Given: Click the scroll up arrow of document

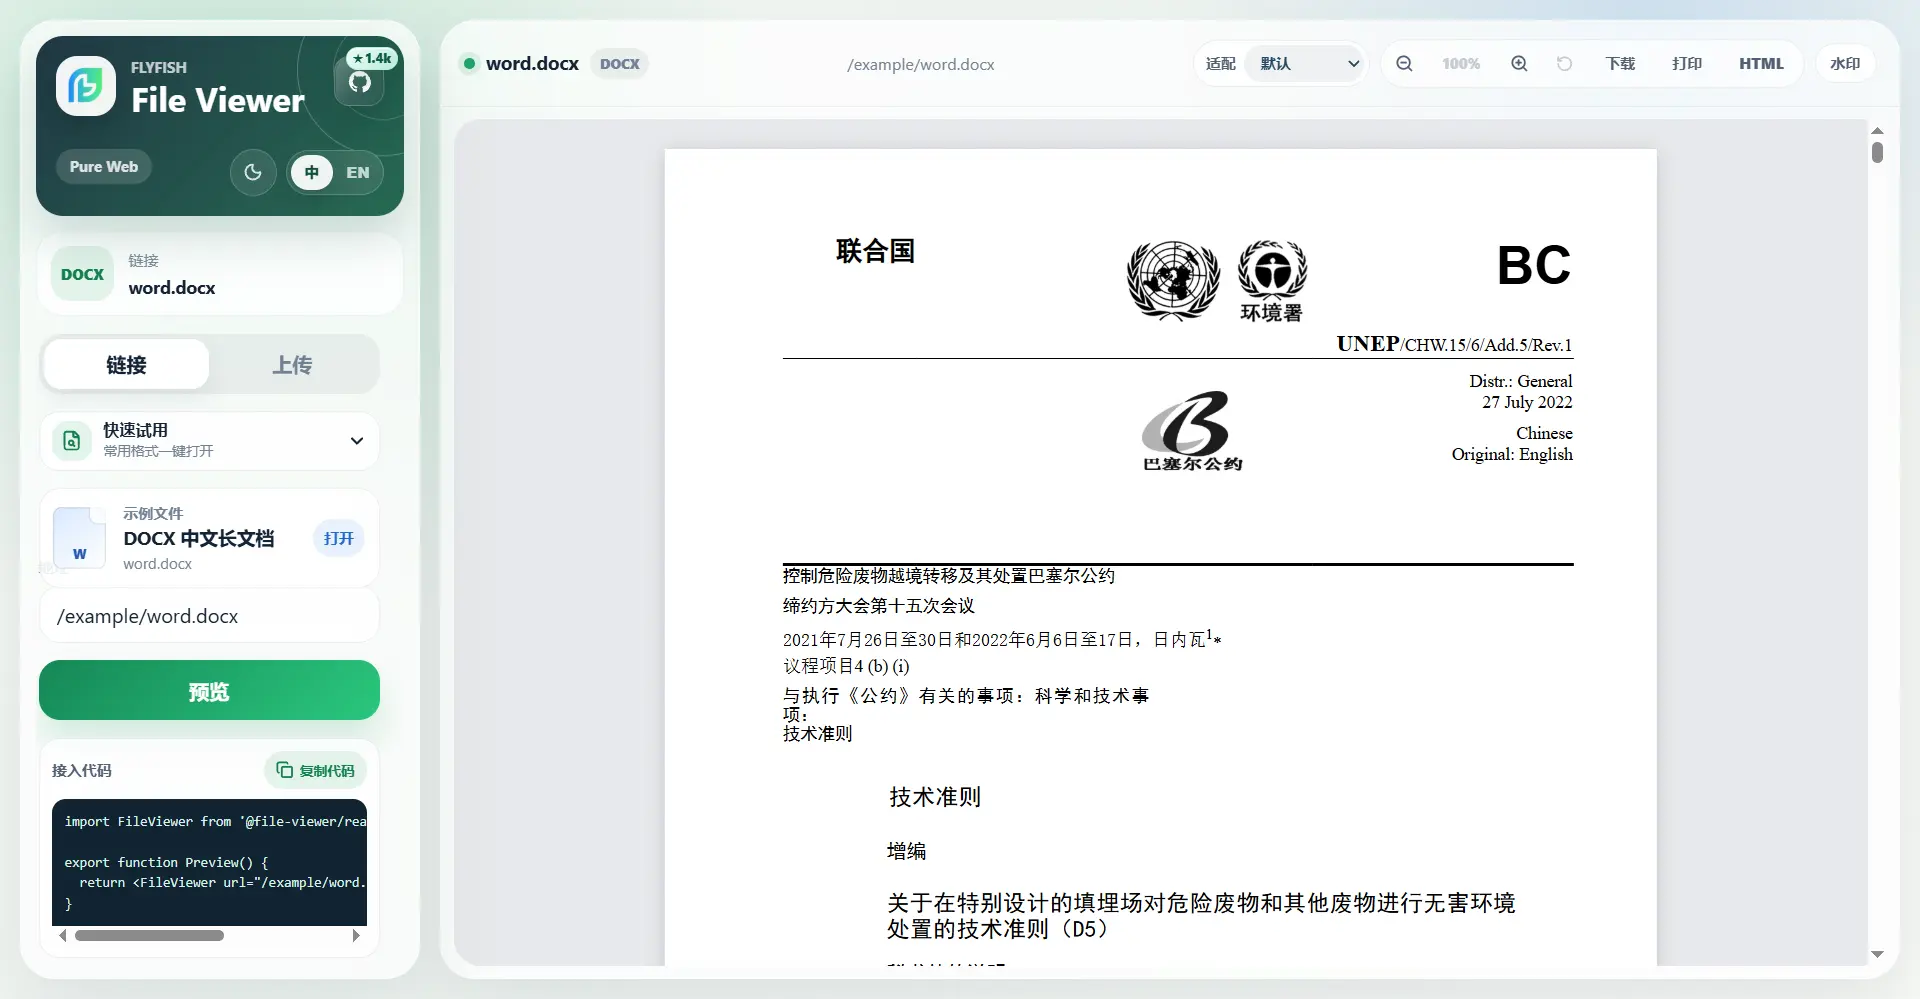Looking at the screenshot, I should coord(1877,130).
